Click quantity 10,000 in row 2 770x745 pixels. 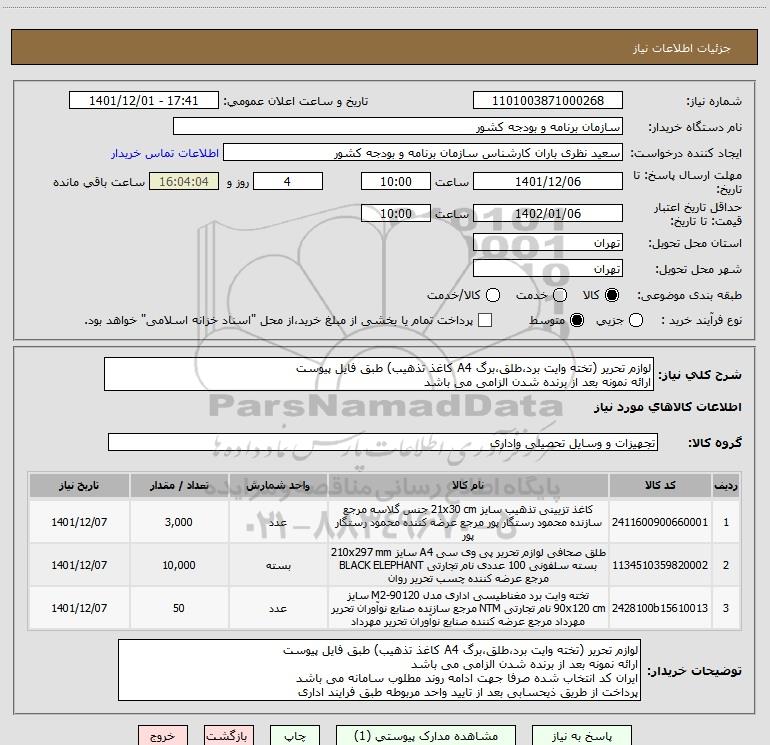[x=179, y=565]
